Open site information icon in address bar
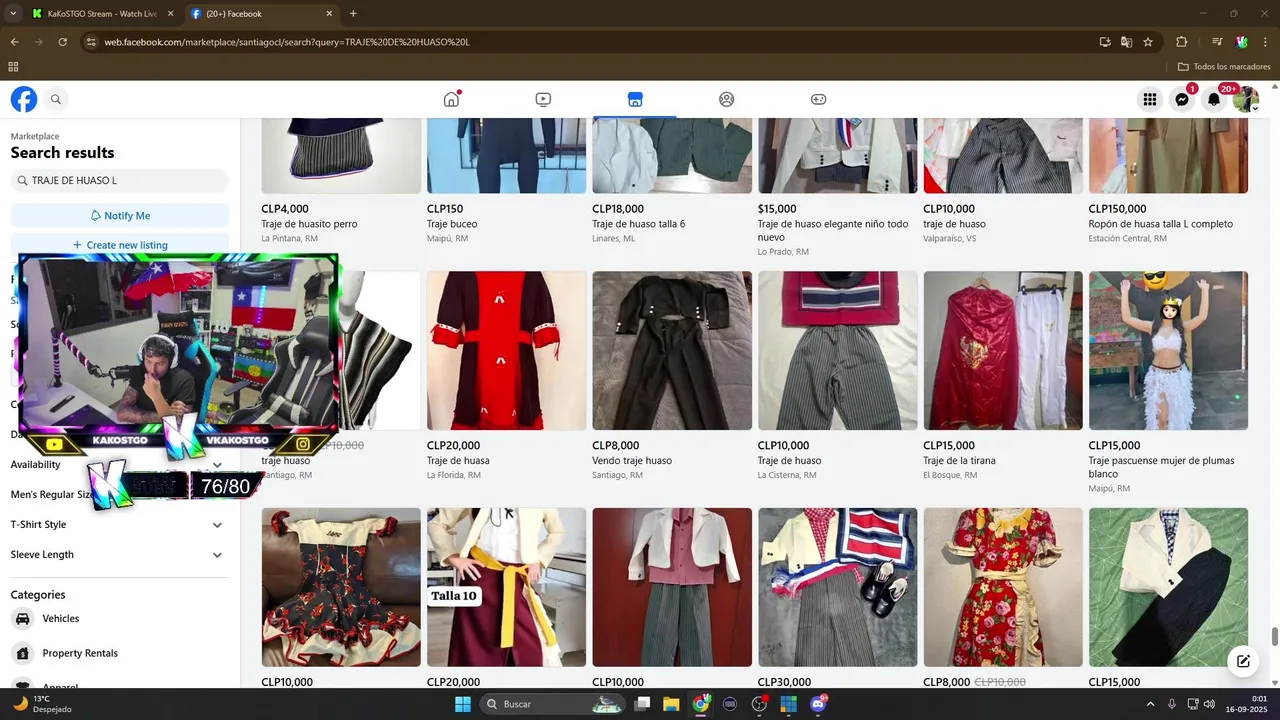The image size is (1280, 720). (91, 42)
